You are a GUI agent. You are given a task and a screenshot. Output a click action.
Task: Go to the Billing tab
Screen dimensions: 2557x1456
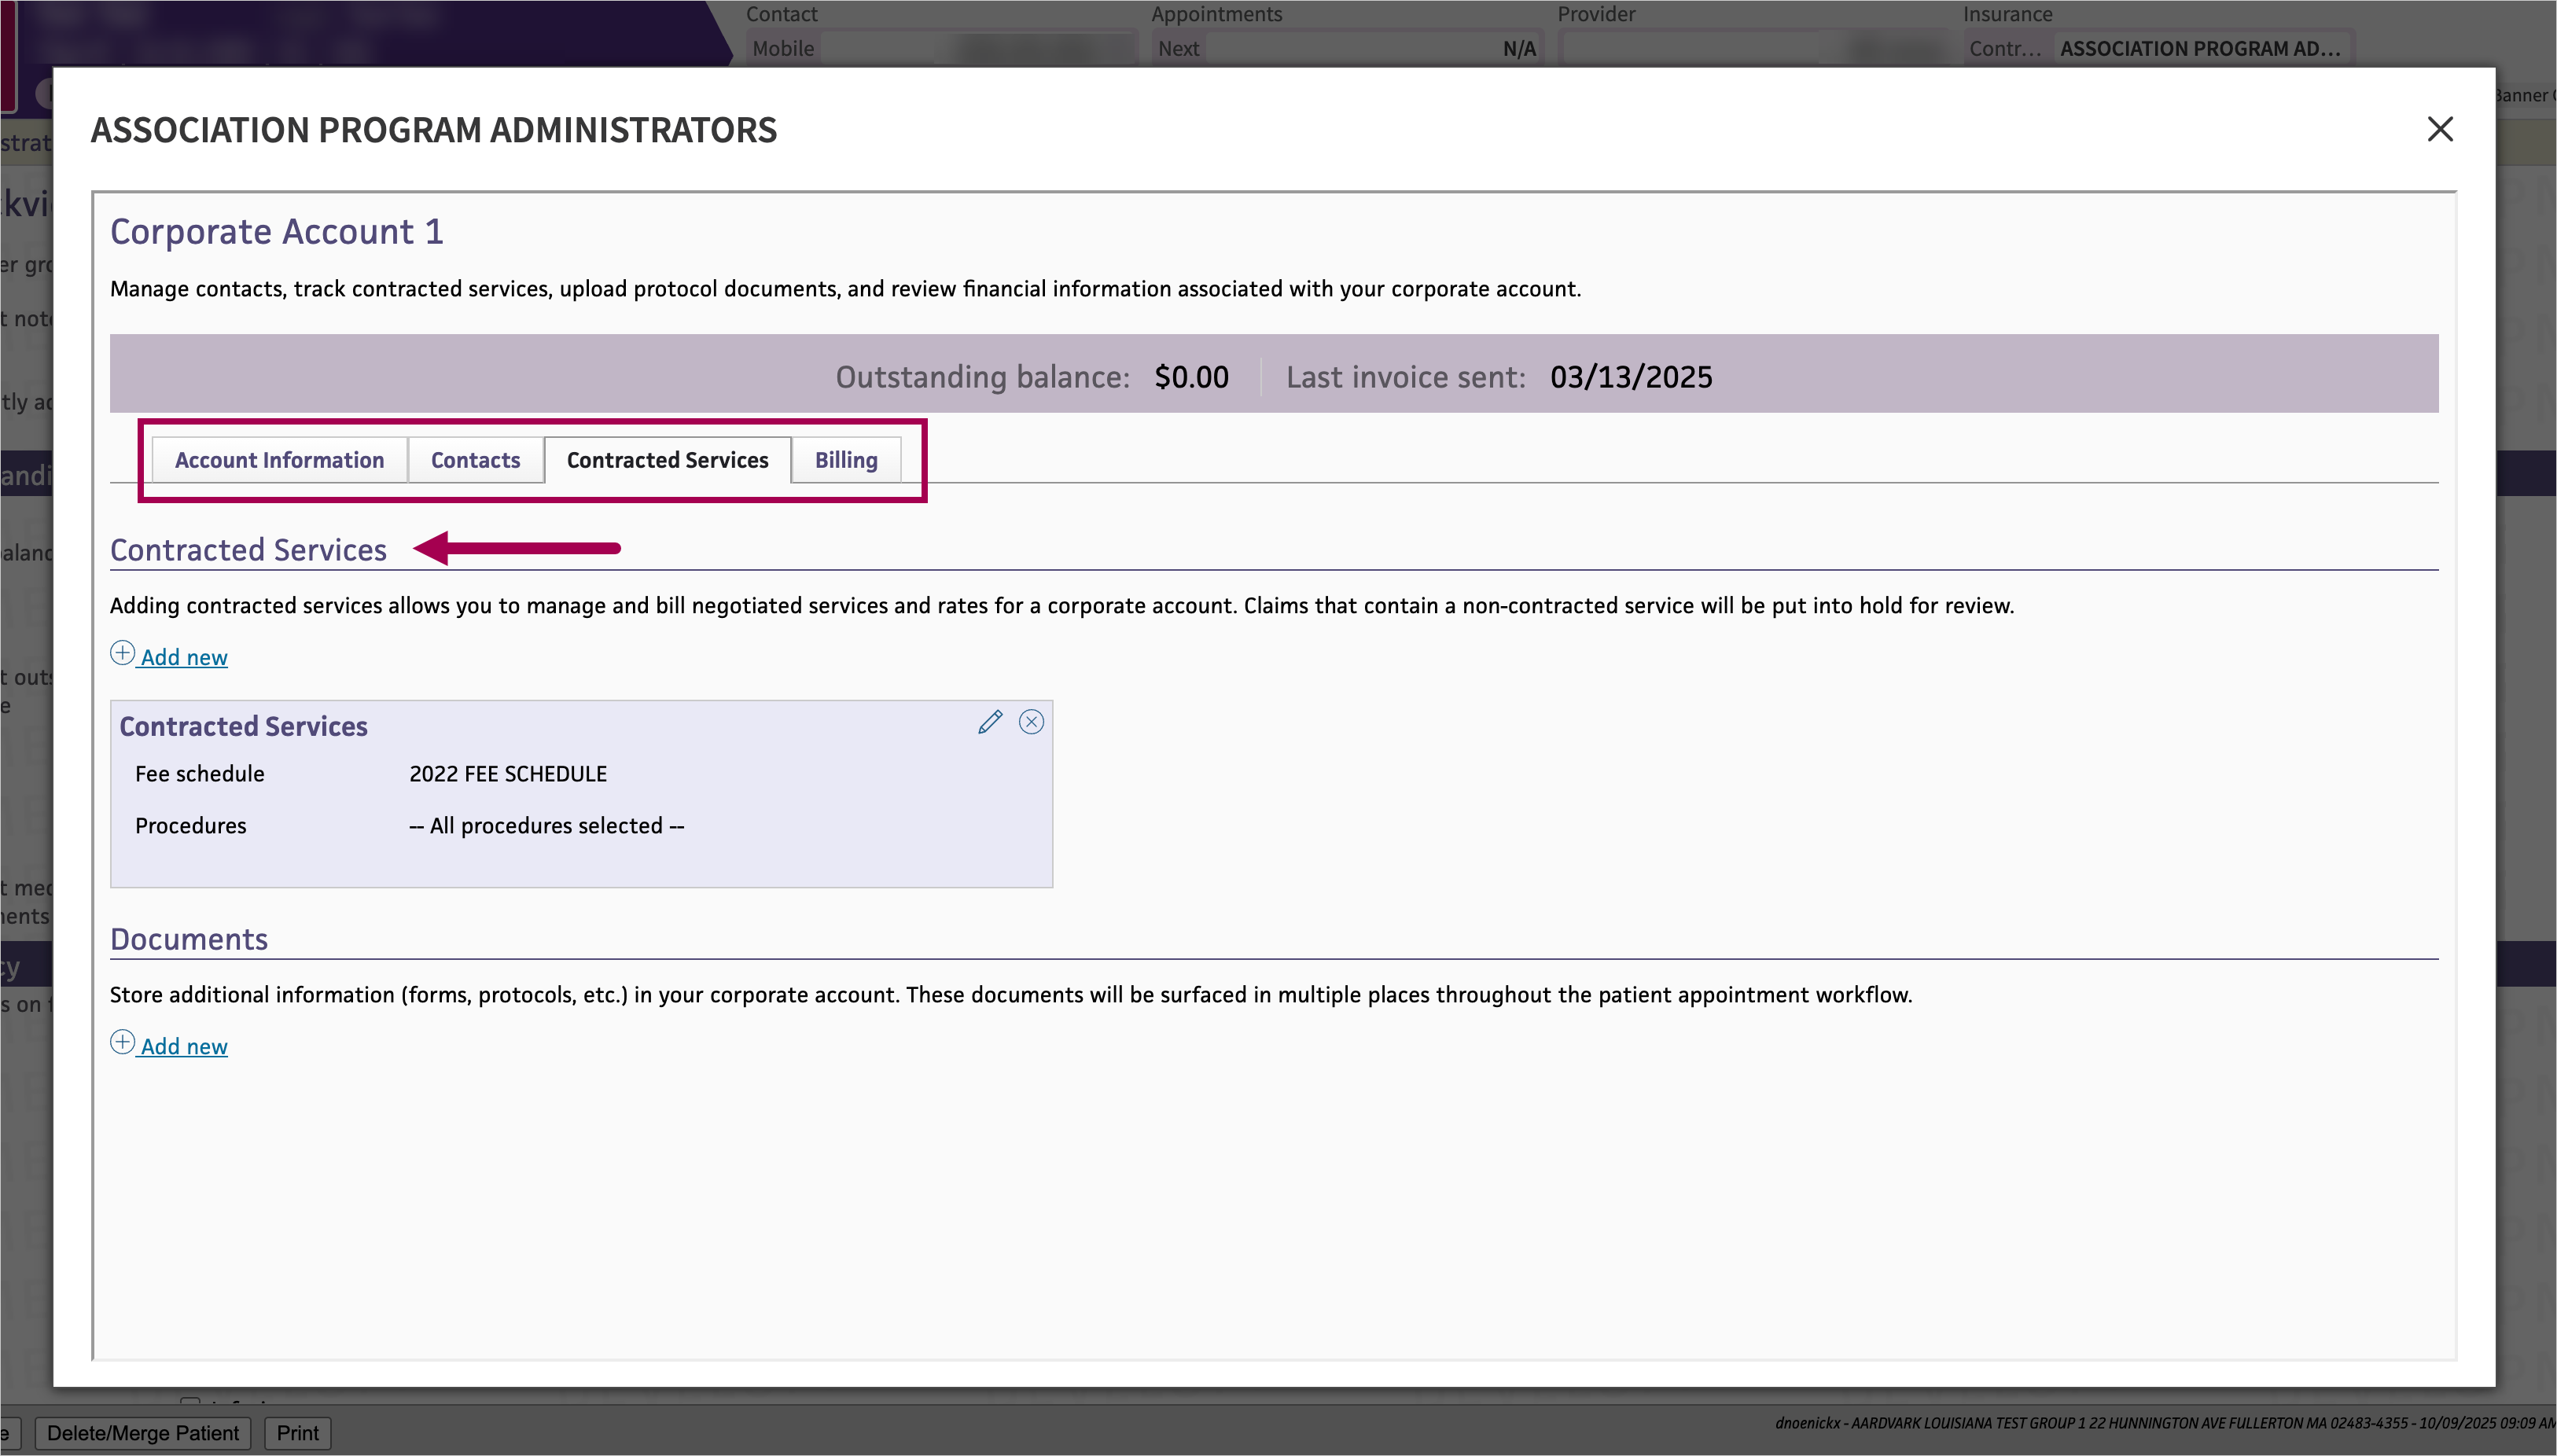click(x=845, y=460)
